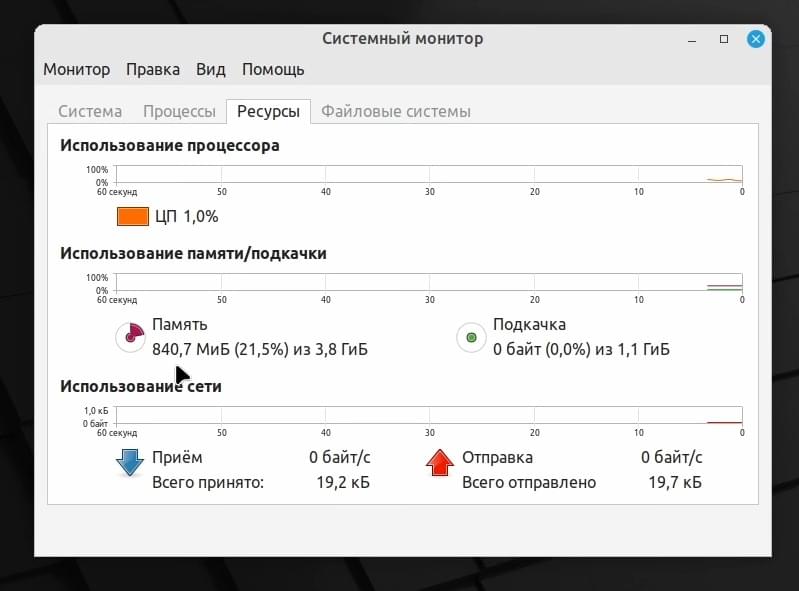Screen dimensions: 799x591
Task: Click the memory and swap history graph
Action: 429,282
